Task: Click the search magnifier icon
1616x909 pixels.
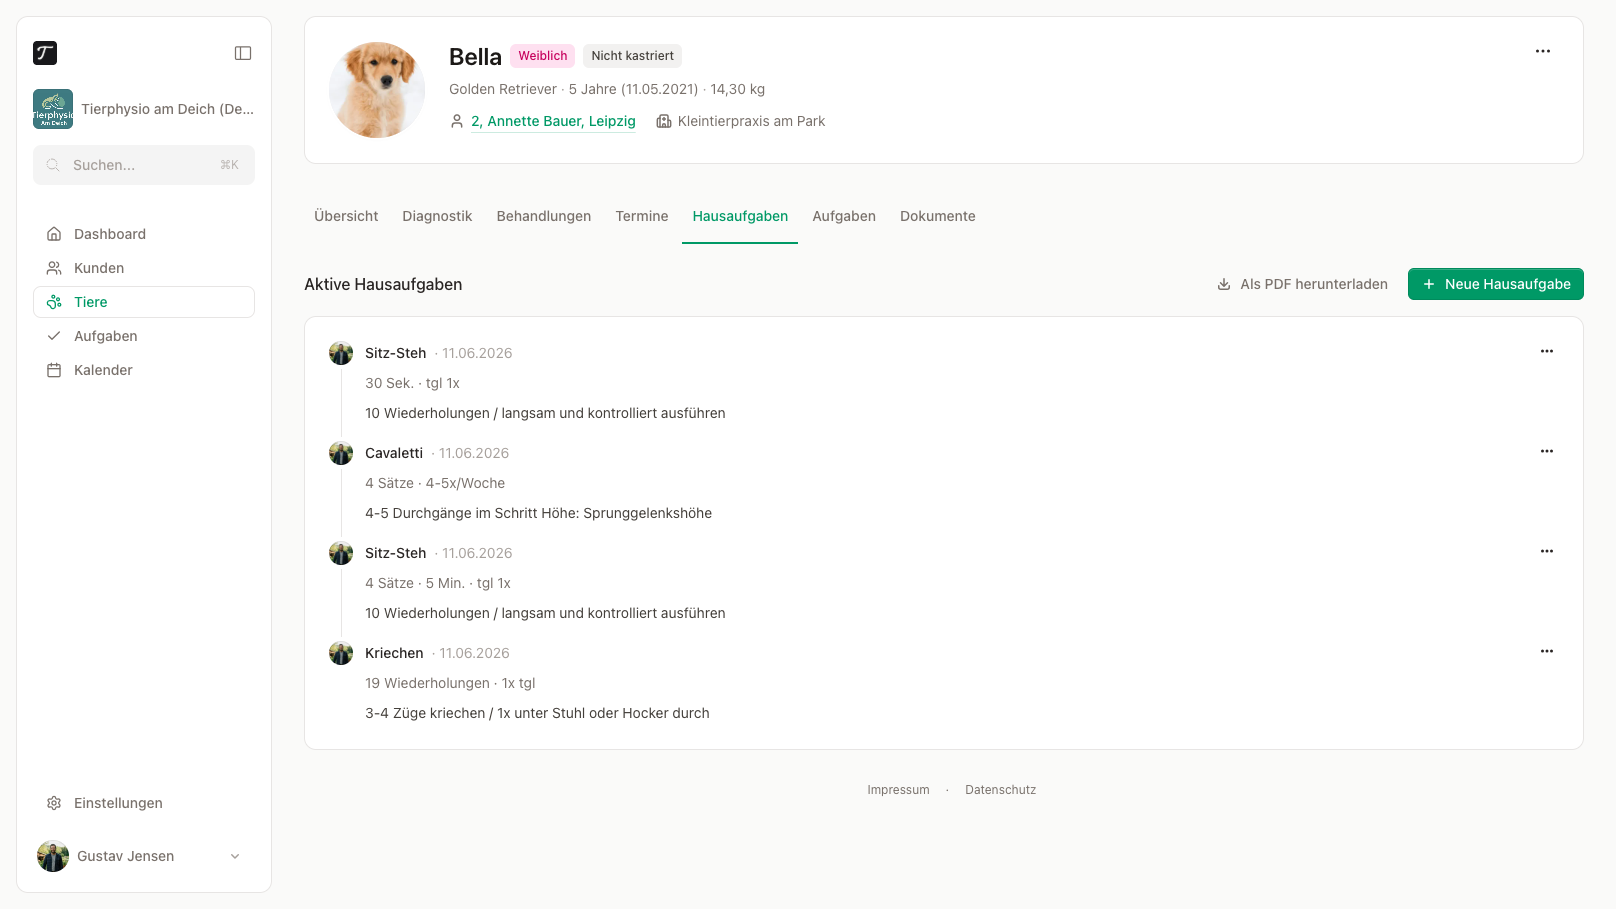Action: pos(53,165)
